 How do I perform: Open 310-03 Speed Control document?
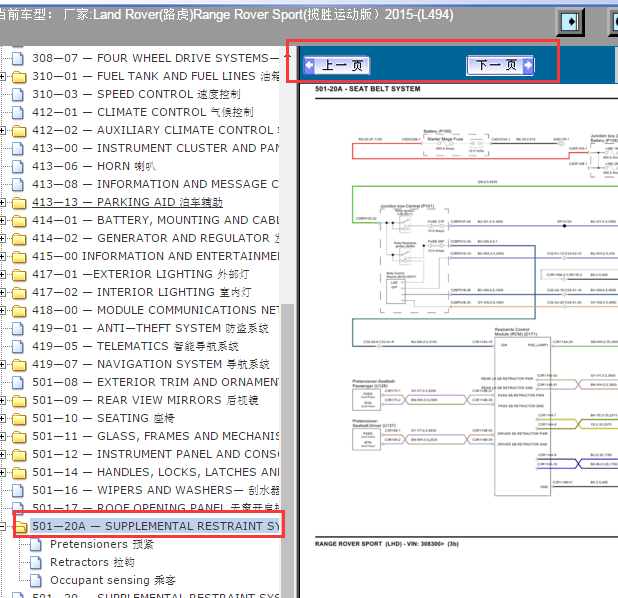click(x=136, y=94)
